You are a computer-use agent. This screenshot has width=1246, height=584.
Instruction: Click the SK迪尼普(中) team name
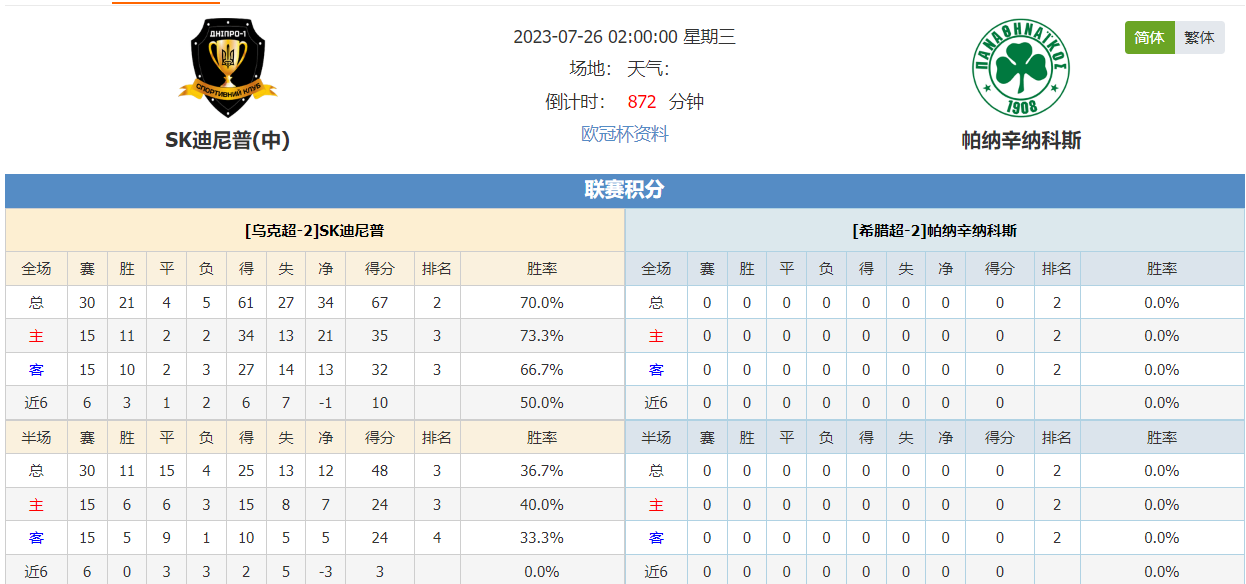(227, 141)
